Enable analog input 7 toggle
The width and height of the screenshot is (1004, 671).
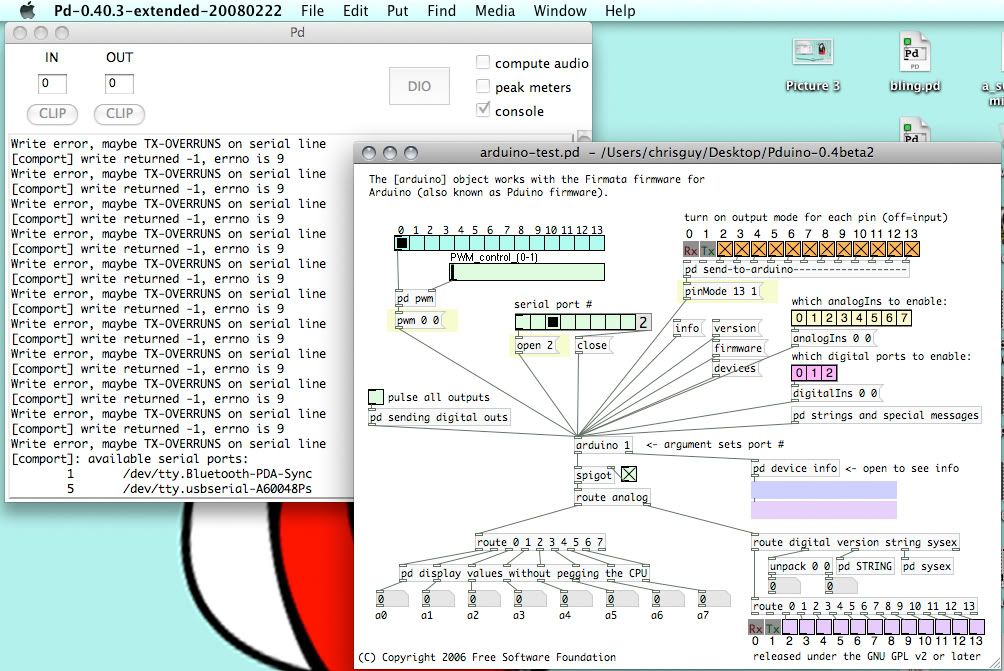pos(903,319)
